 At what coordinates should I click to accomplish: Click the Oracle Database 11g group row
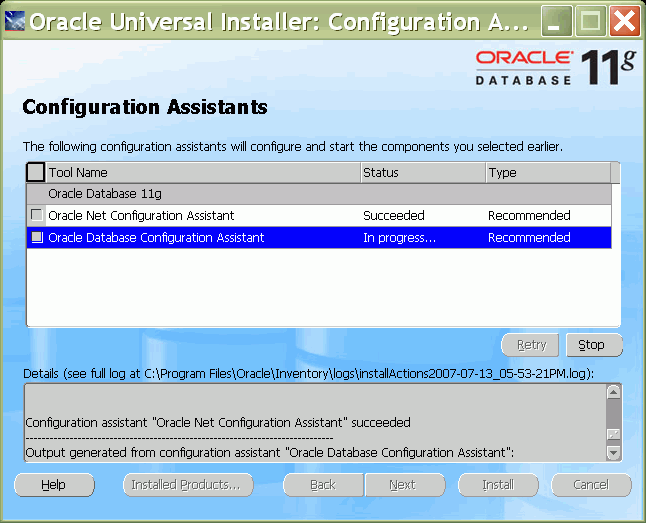[x=200, y=194]
